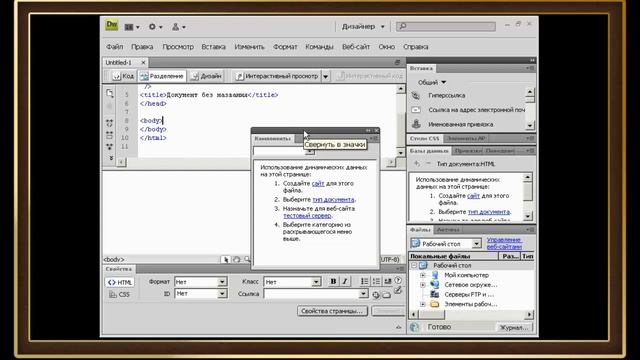This screenshot has height=360, width=640.
Task: Select the Untitled-1 document tab
Action: (119, 62)
